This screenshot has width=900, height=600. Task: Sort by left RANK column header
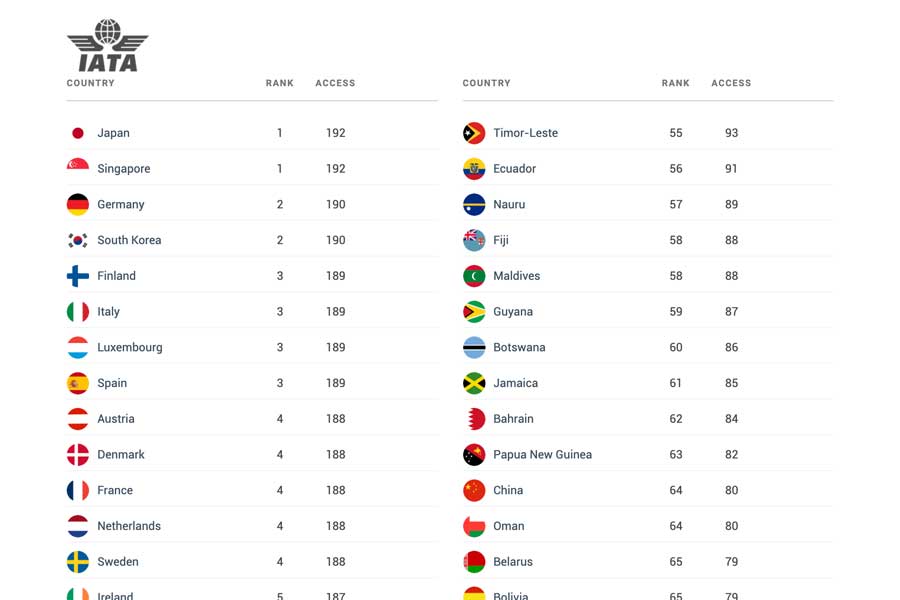[x=280, y=84]
